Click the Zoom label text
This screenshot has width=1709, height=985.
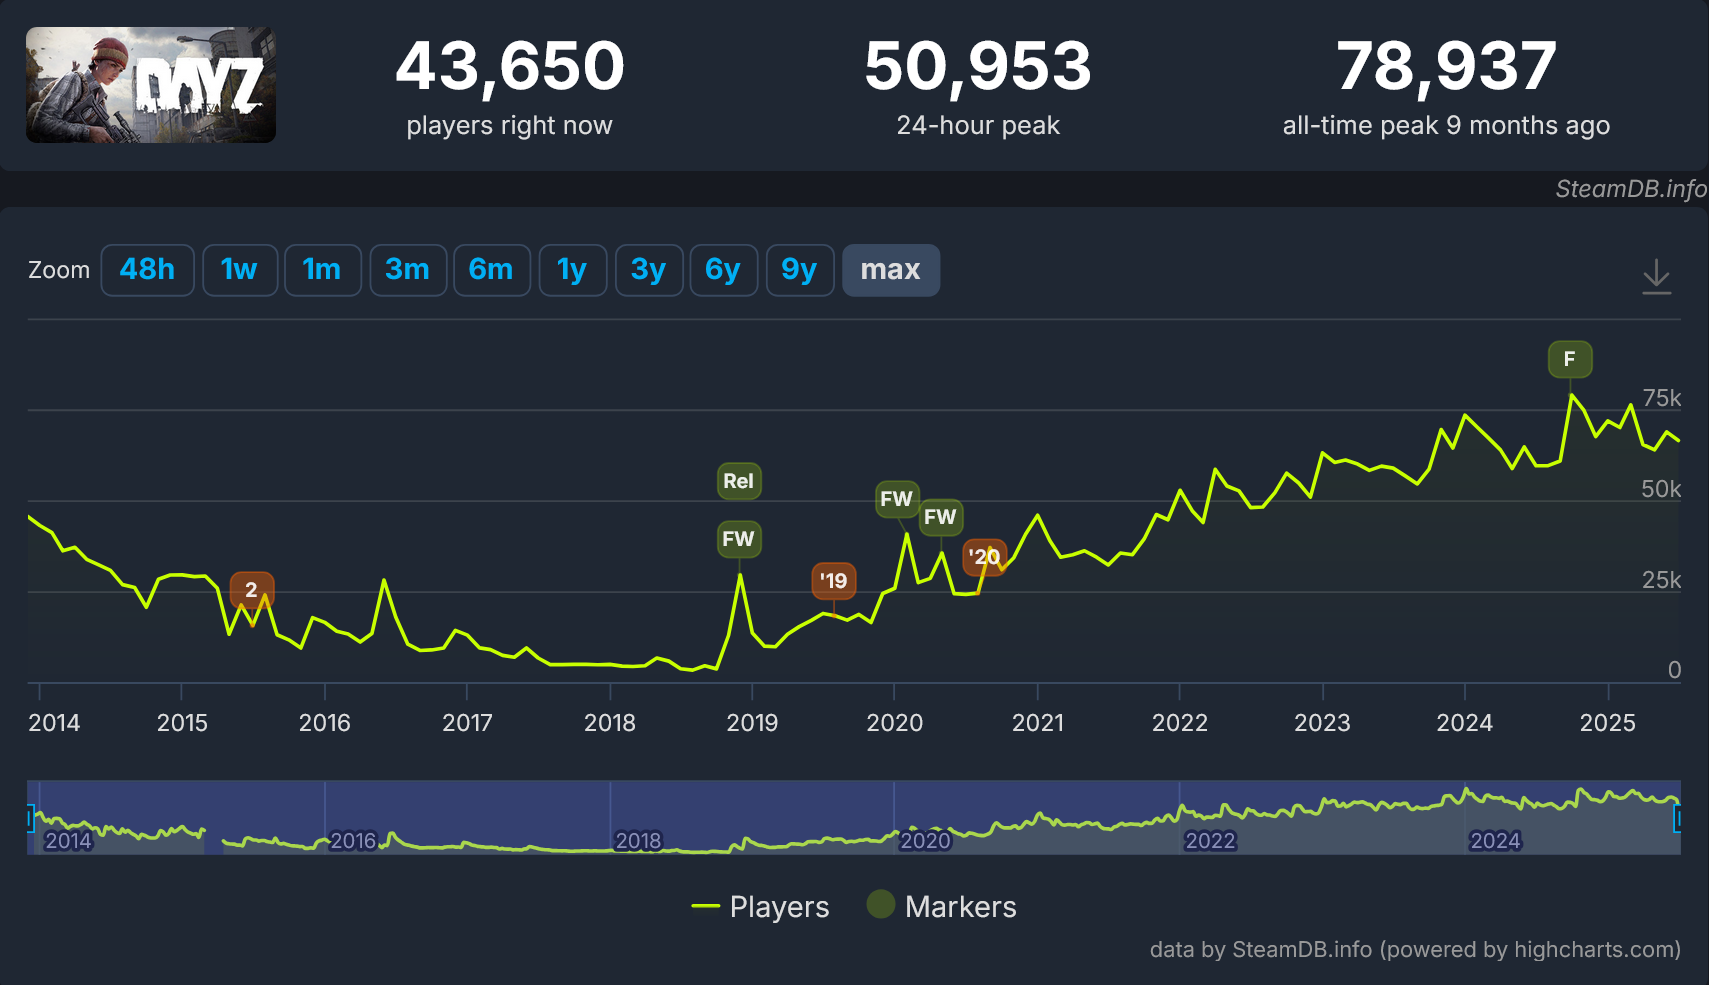coord(59,270)
